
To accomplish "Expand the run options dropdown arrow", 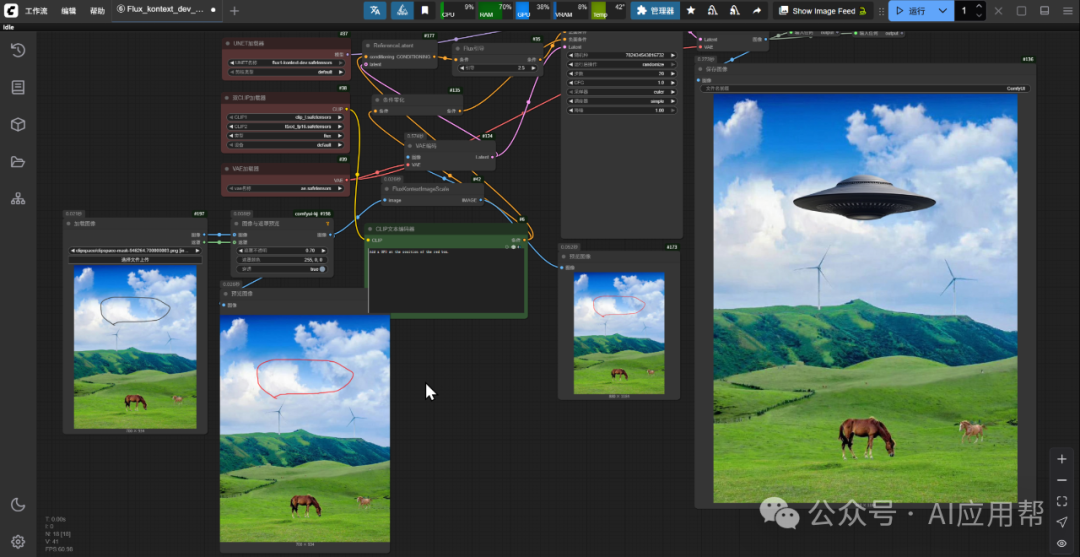I will (943, 10).
